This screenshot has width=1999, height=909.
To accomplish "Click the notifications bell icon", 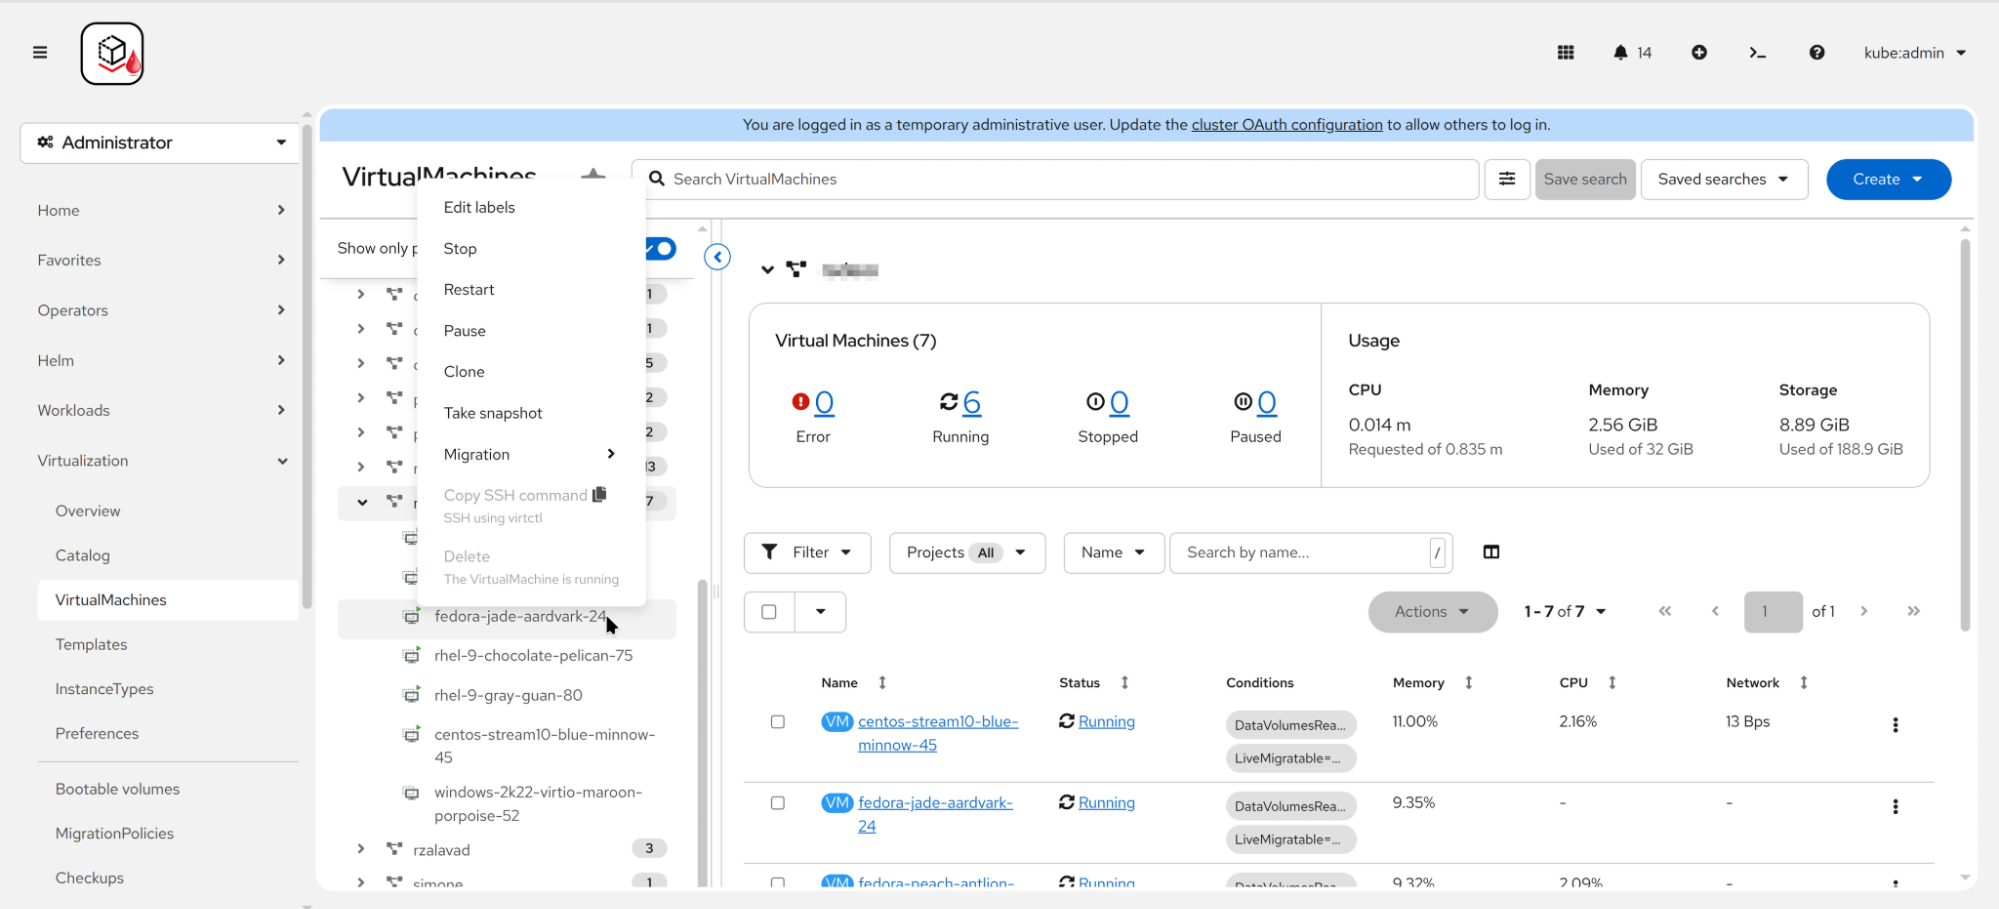I will pos(1620,53).
